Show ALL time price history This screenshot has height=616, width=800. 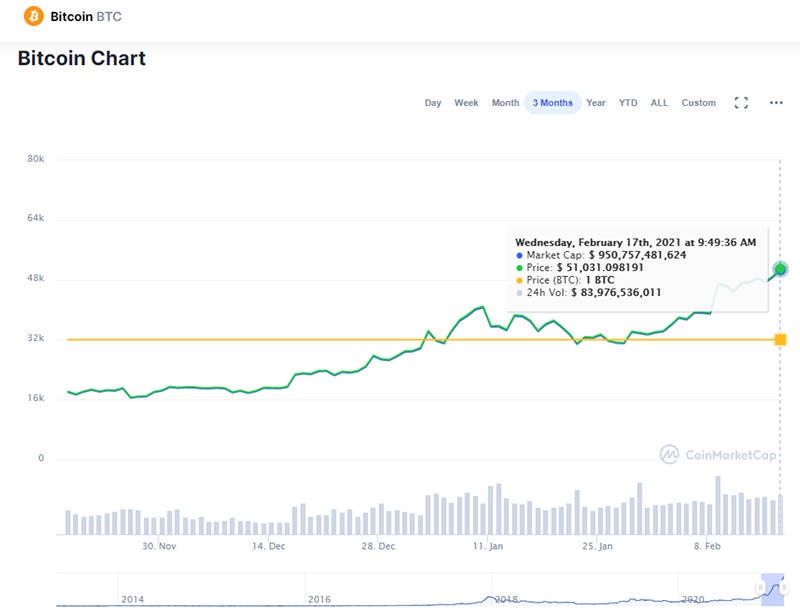pos(659,103)
